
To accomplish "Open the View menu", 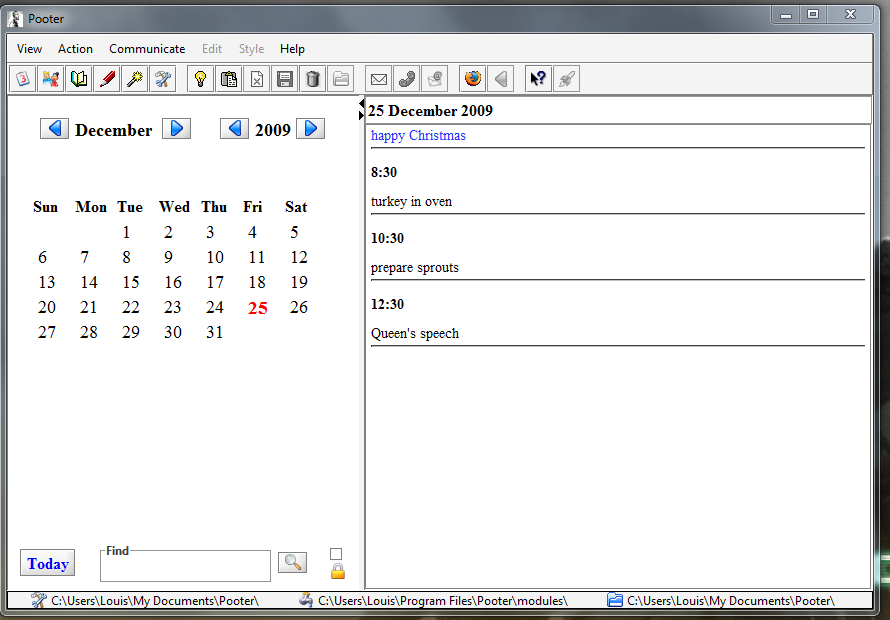I will (x=30, y=49).
